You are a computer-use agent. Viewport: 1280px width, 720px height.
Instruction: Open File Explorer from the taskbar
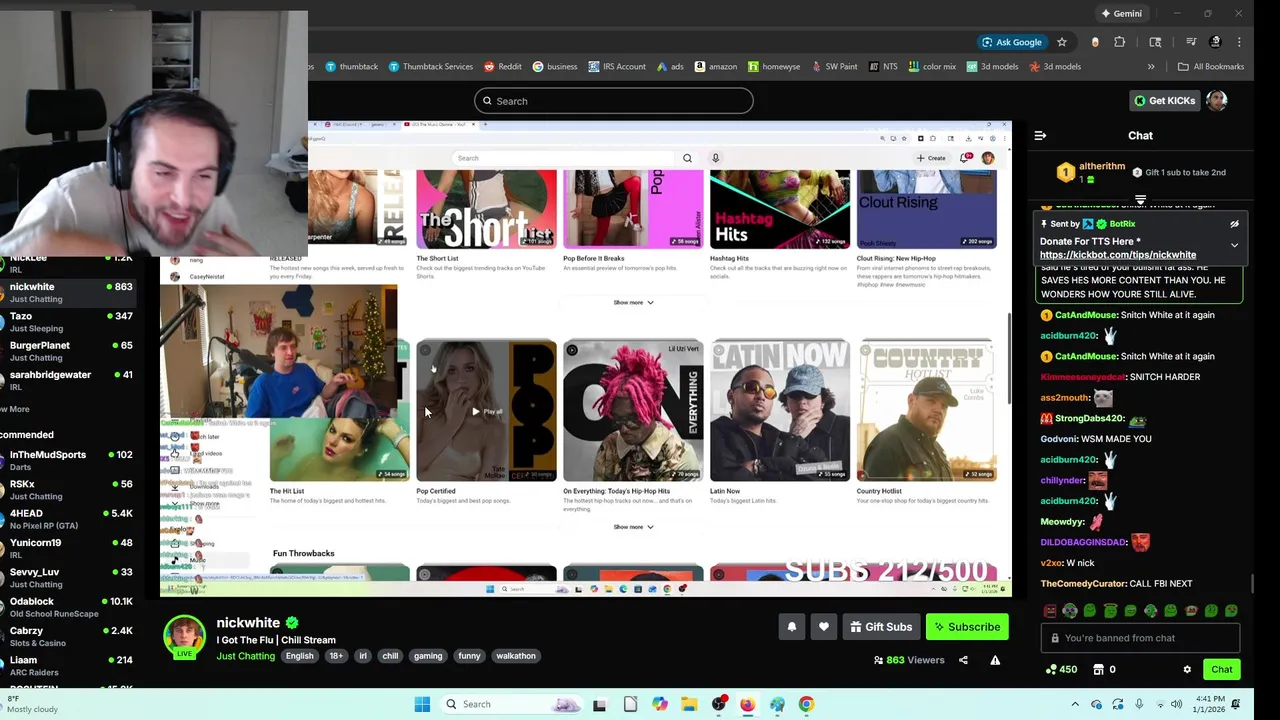689,704
